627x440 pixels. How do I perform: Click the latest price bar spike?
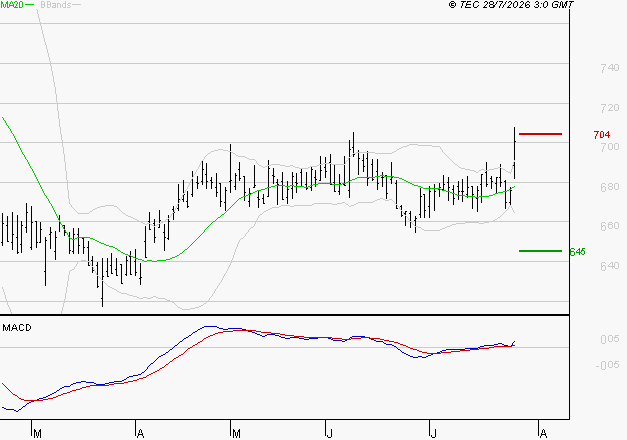[x=515, y=153]
